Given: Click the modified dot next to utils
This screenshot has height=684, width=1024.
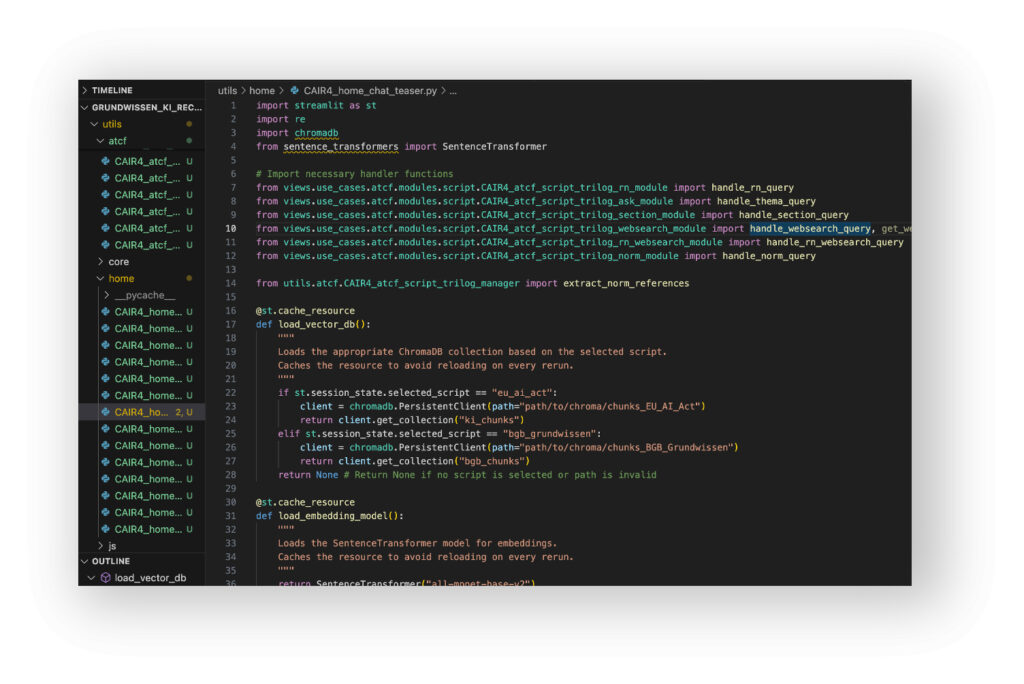Looking at the screenshot, I should [189, 124].
